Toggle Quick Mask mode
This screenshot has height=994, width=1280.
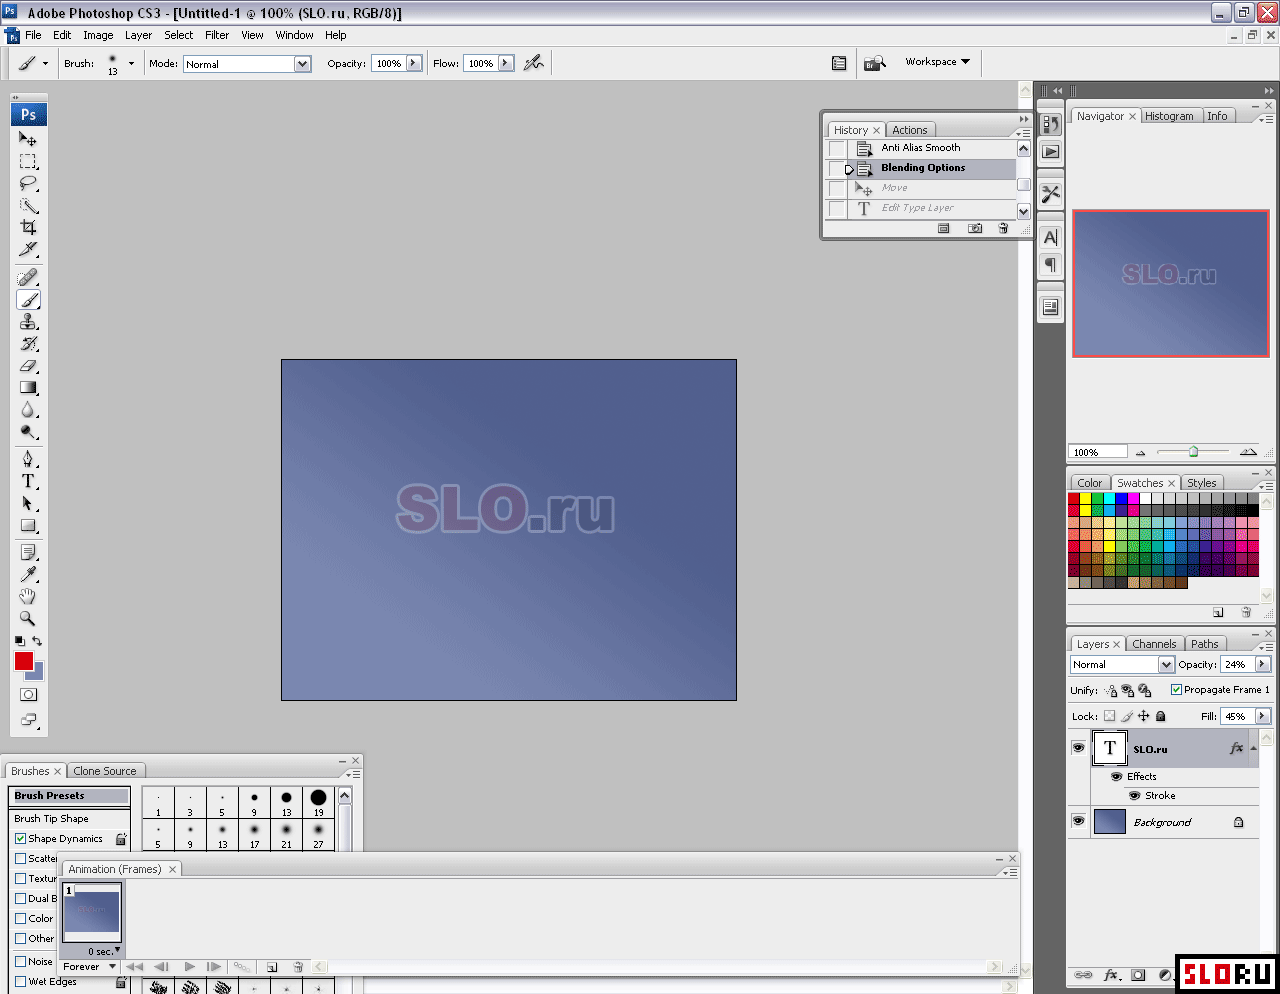[28, 694]
